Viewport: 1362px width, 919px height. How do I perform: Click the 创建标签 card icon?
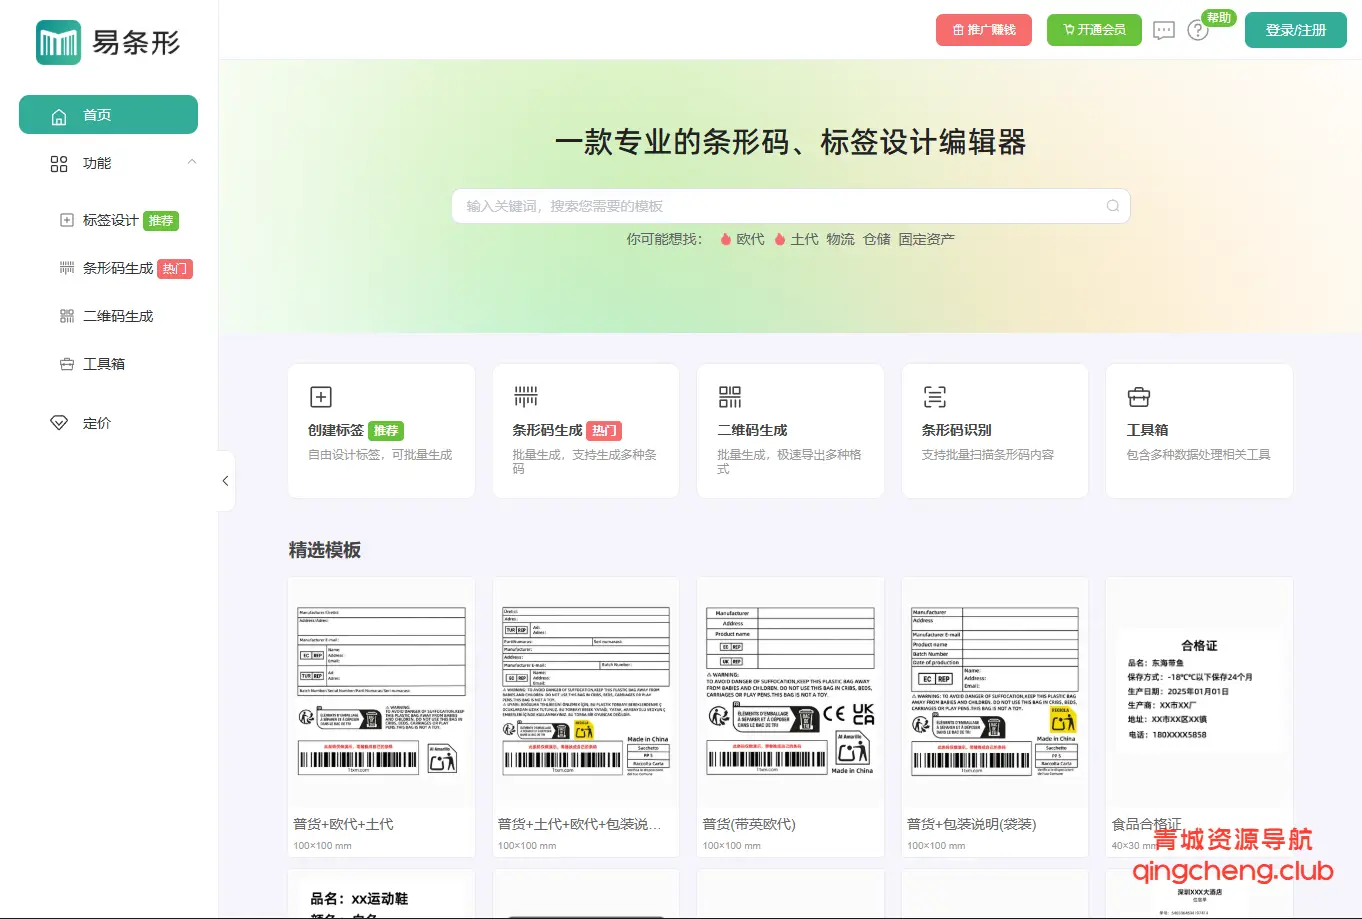click(321, 396)
